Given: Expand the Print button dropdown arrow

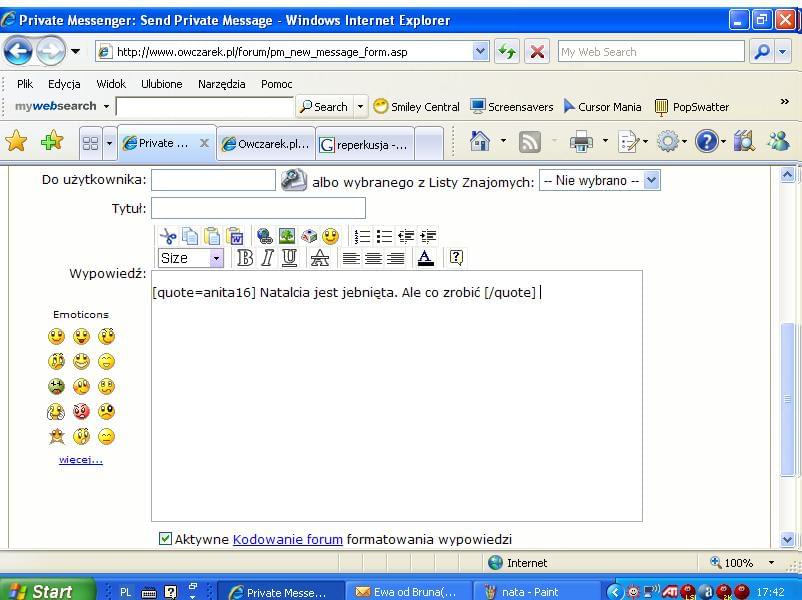Looking at the screenshot, I should click(605, 141).
